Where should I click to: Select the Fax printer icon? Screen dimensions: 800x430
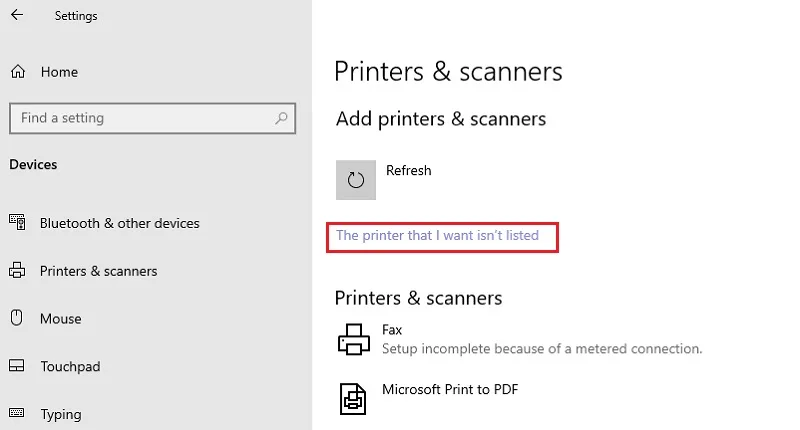pos(354,339)
